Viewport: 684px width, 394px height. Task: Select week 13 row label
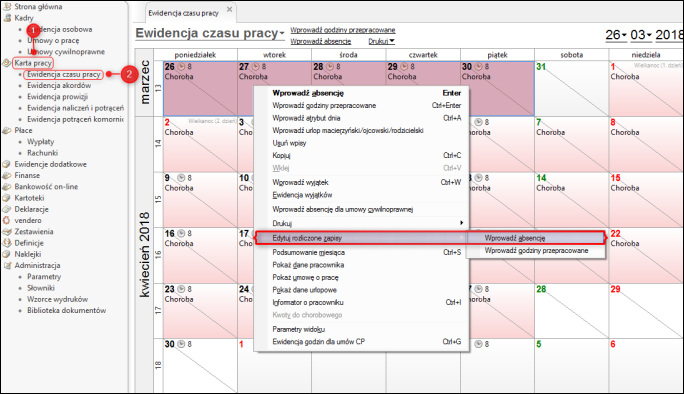[158, 89]
